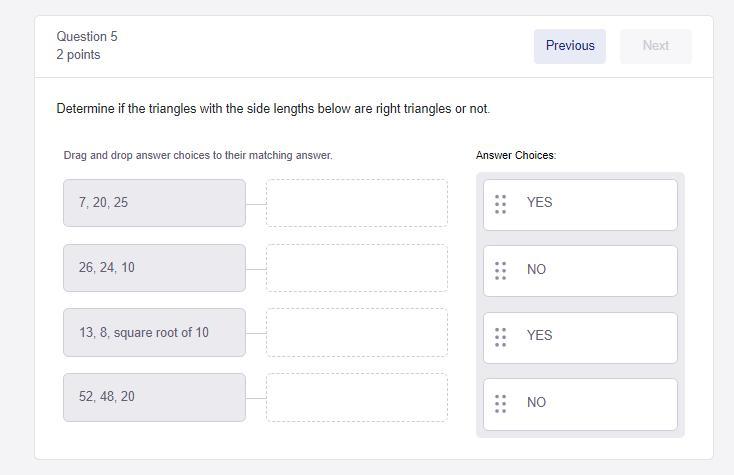The width and height of the screenshot is (734, 475).
Task: Click the 13, 8, square root of 10 box
Action: point(154,333)
